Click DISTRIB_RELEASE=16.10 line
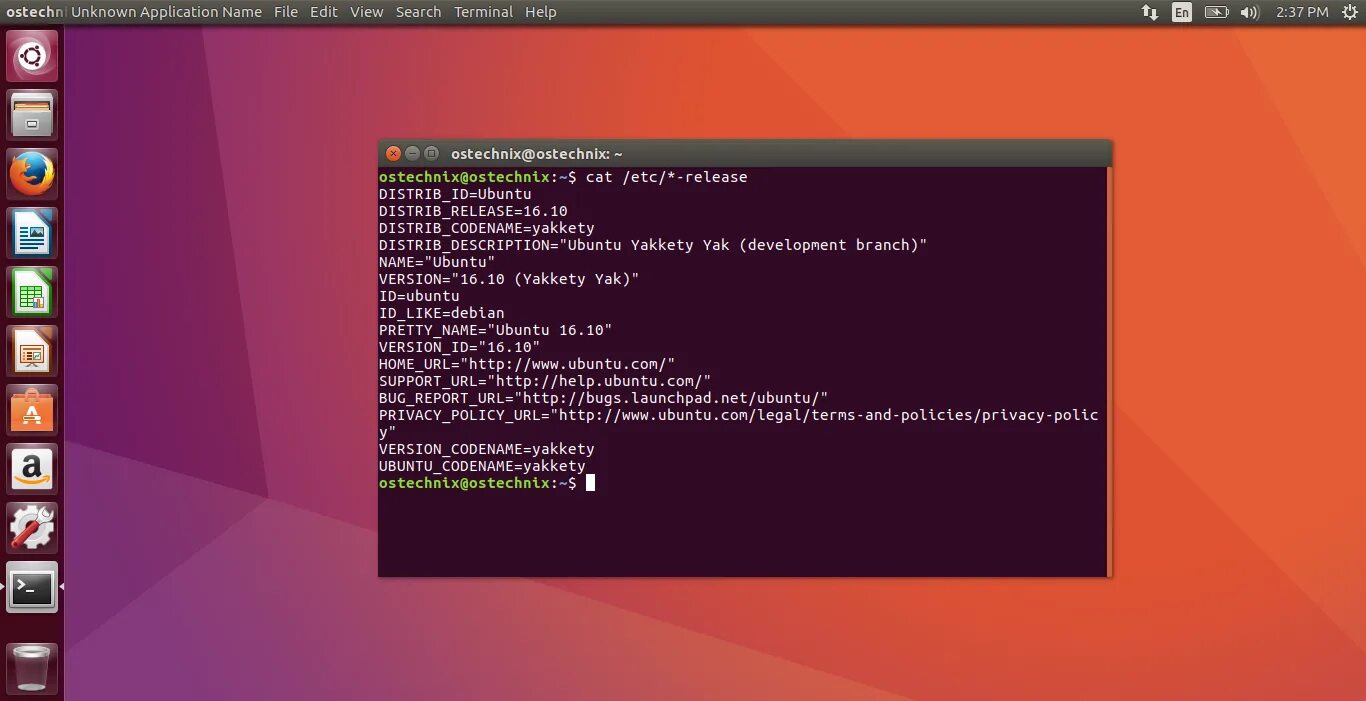Image resolution: width=1366 pixels, height=701 pixels. click(x=473, y=211)
